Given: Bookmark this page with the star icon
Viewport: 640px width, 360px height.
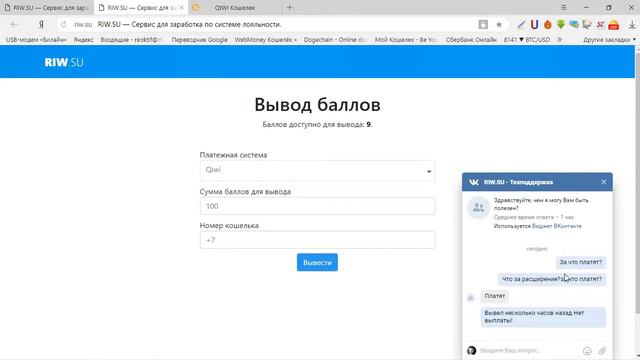Looking at the screenshot, I should pos(499,24).
